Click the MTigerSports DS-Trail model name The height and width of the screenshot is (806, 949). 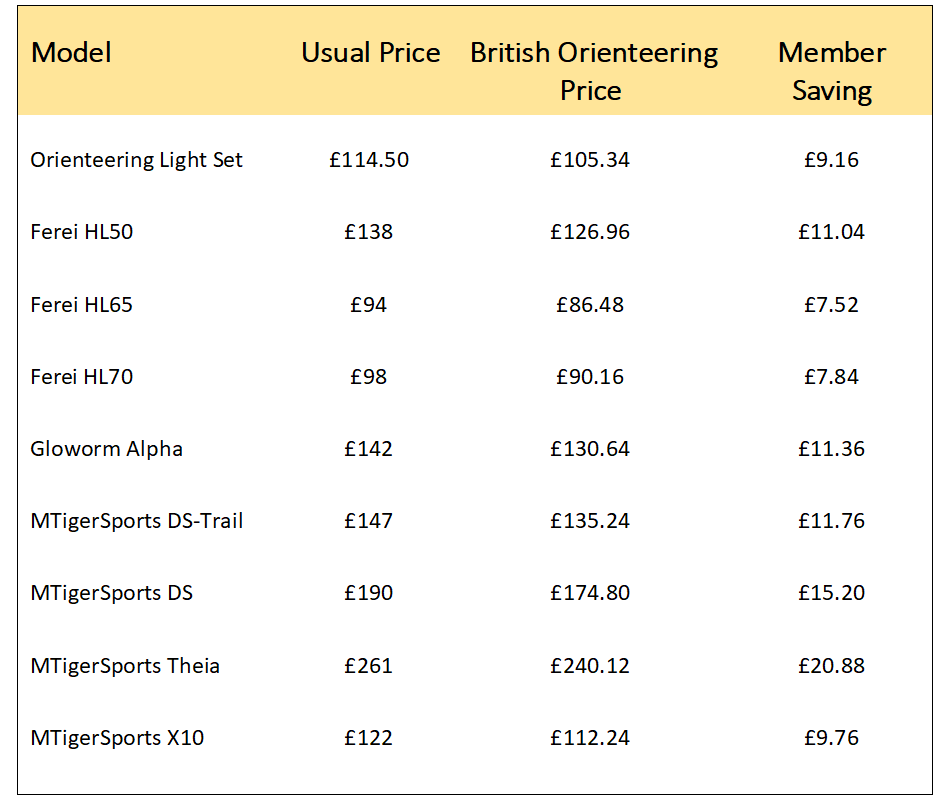click(137, 521)
